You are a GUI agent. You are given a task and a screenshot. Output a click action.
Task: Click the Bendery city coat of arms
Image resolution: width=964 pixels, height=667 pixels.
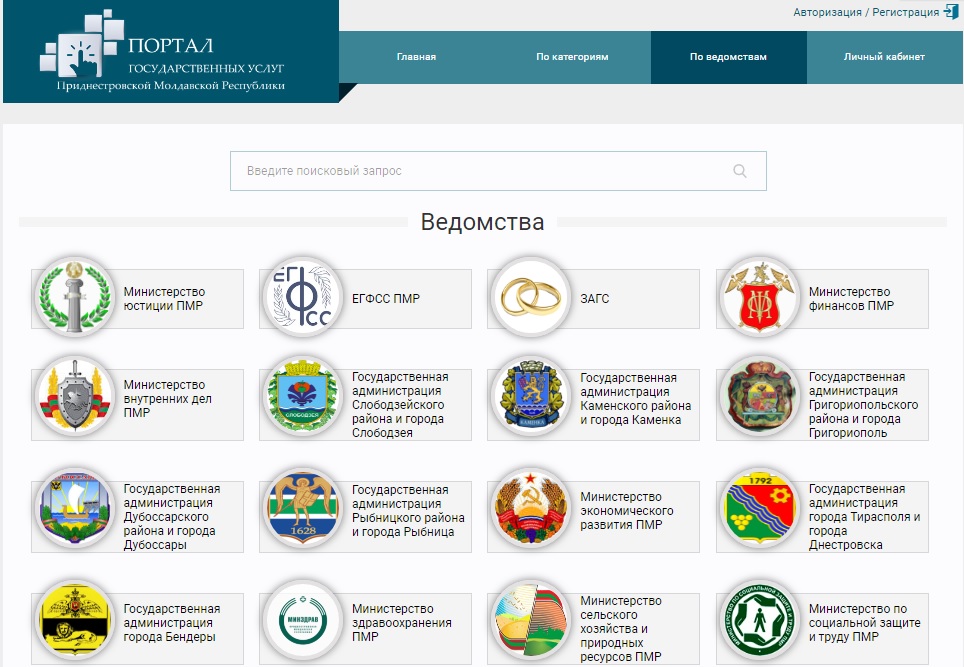click(71, 622)
